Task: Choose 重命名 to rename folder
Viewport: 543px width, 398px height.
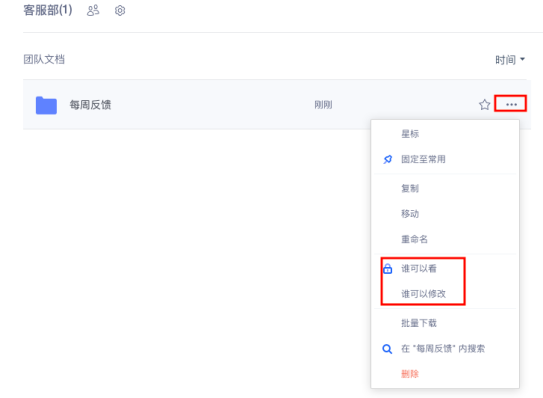Action: click(414, 239)
